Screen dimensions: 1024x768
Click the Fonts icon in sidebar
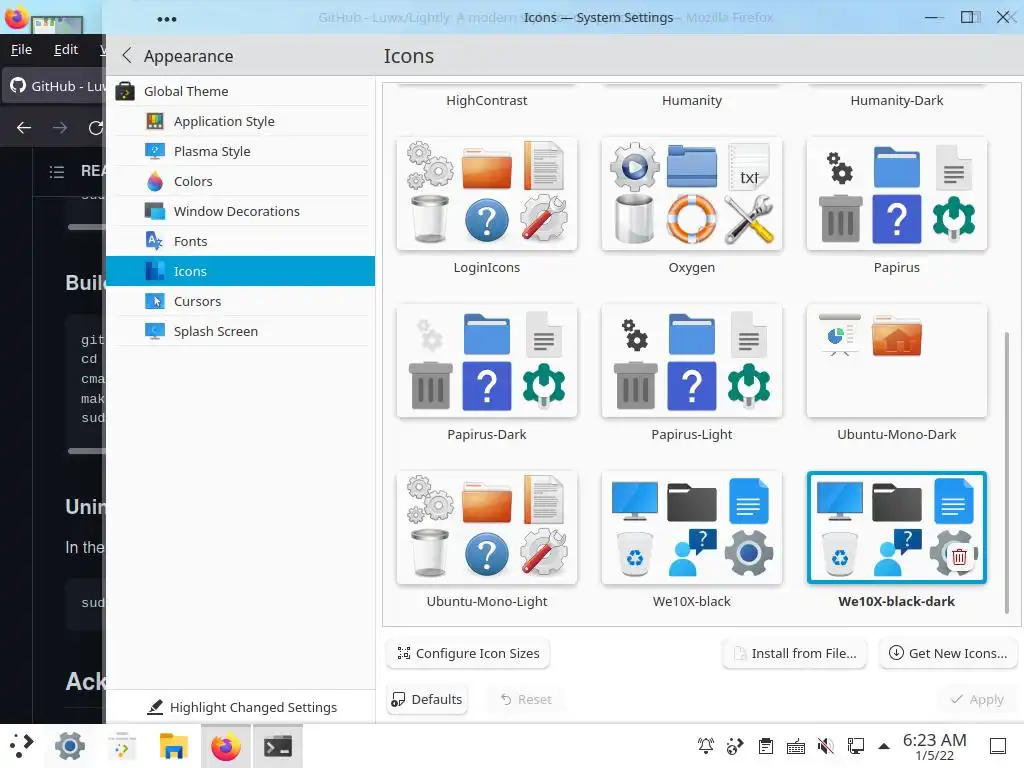click(155, 242)
